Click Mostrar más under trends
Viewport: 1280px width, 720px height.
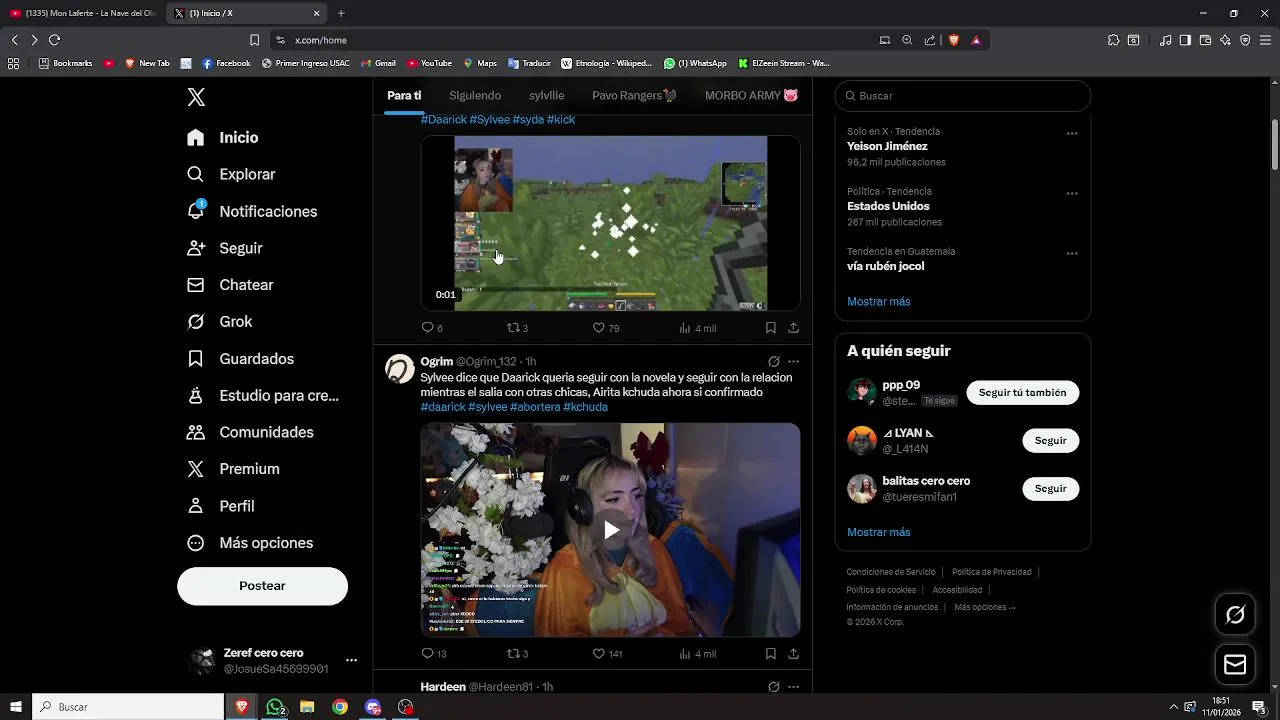coord(879,301)
